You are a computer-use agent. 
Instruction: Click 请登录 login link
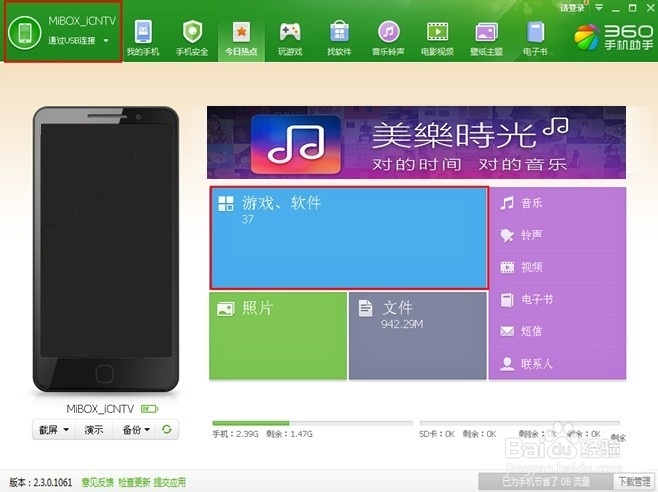tap(572, 8)
